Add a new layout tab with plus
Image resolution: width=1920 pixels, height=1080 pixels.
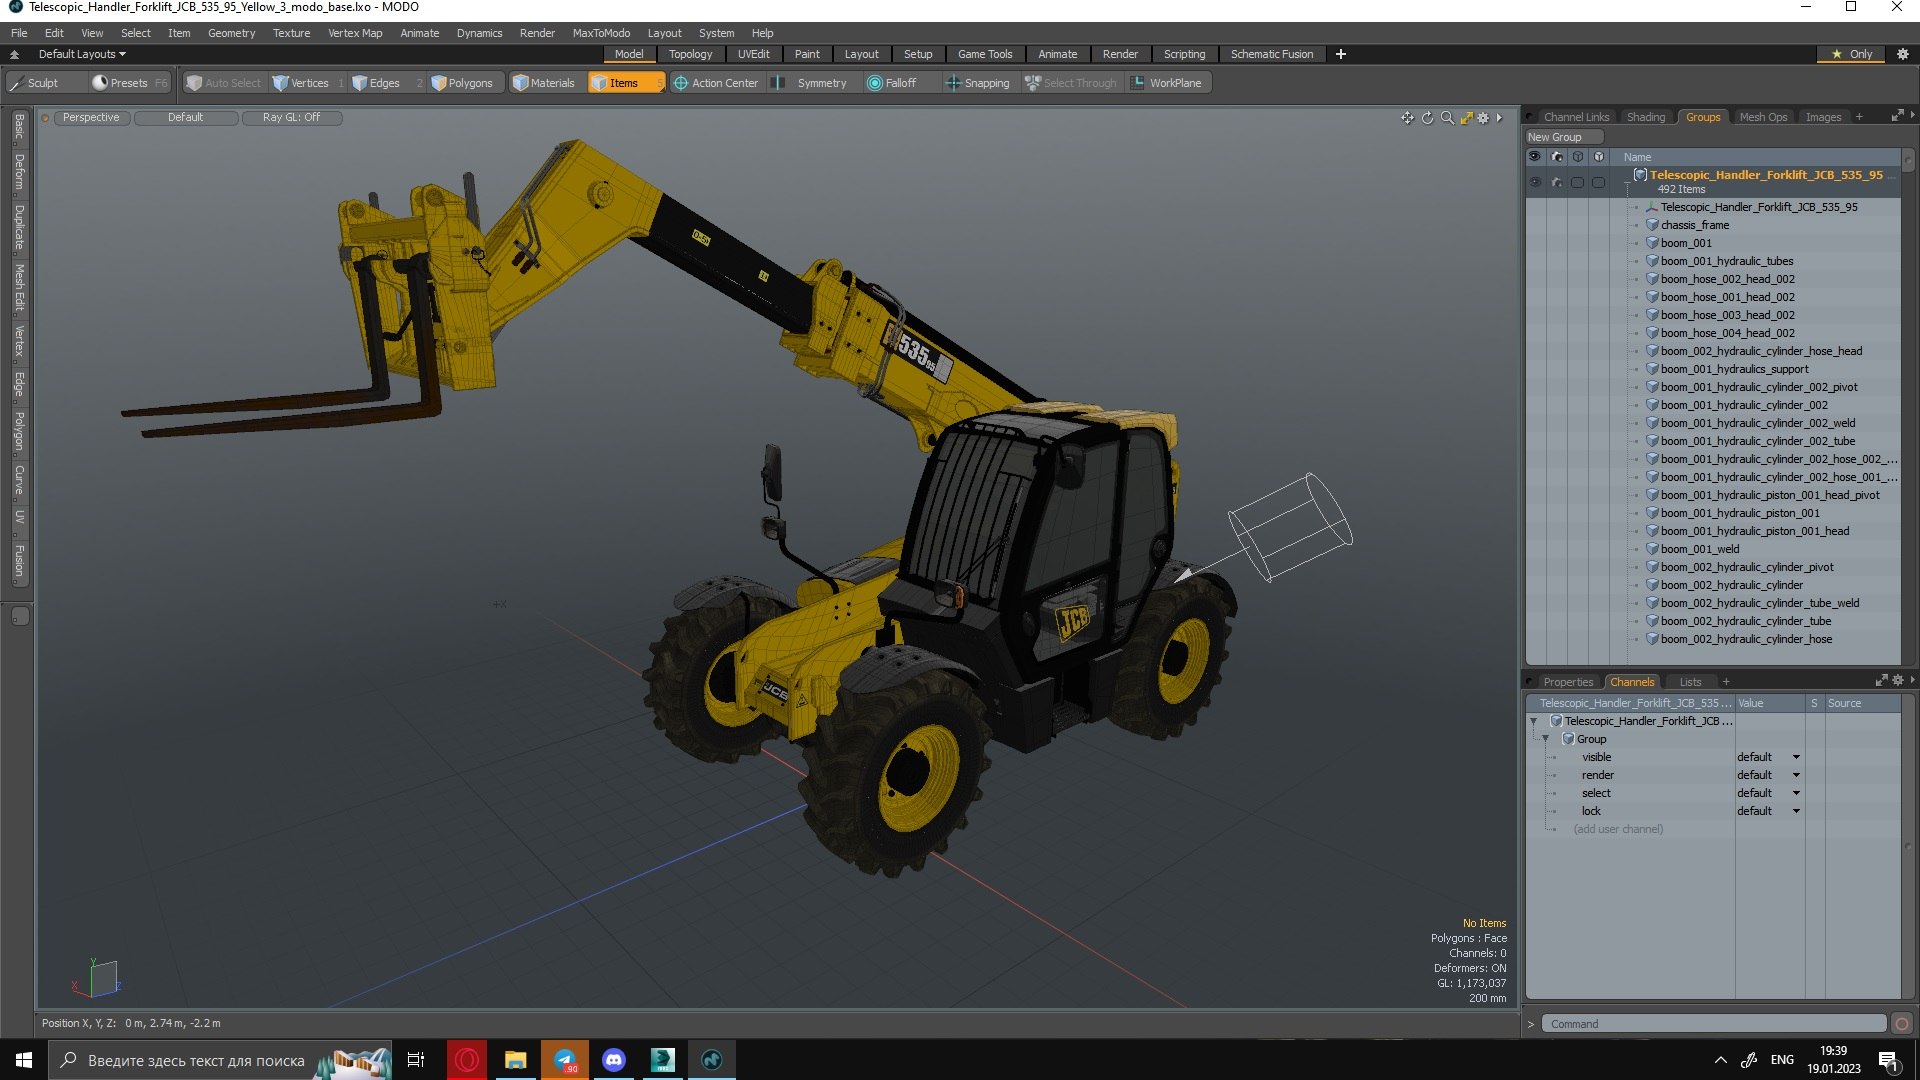1341,54
